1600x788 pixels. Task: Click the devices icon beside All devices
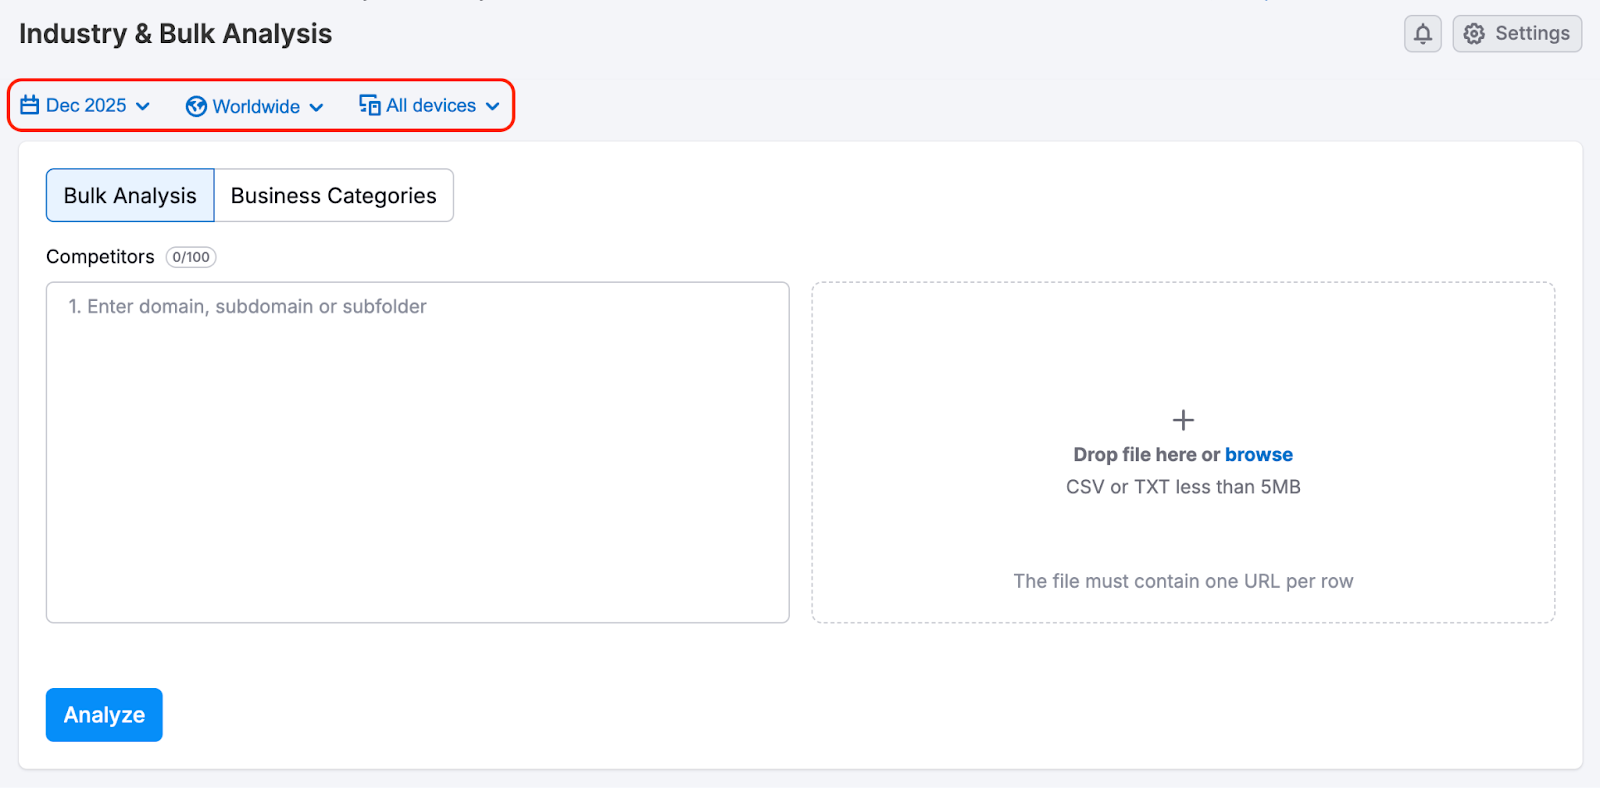368,105
